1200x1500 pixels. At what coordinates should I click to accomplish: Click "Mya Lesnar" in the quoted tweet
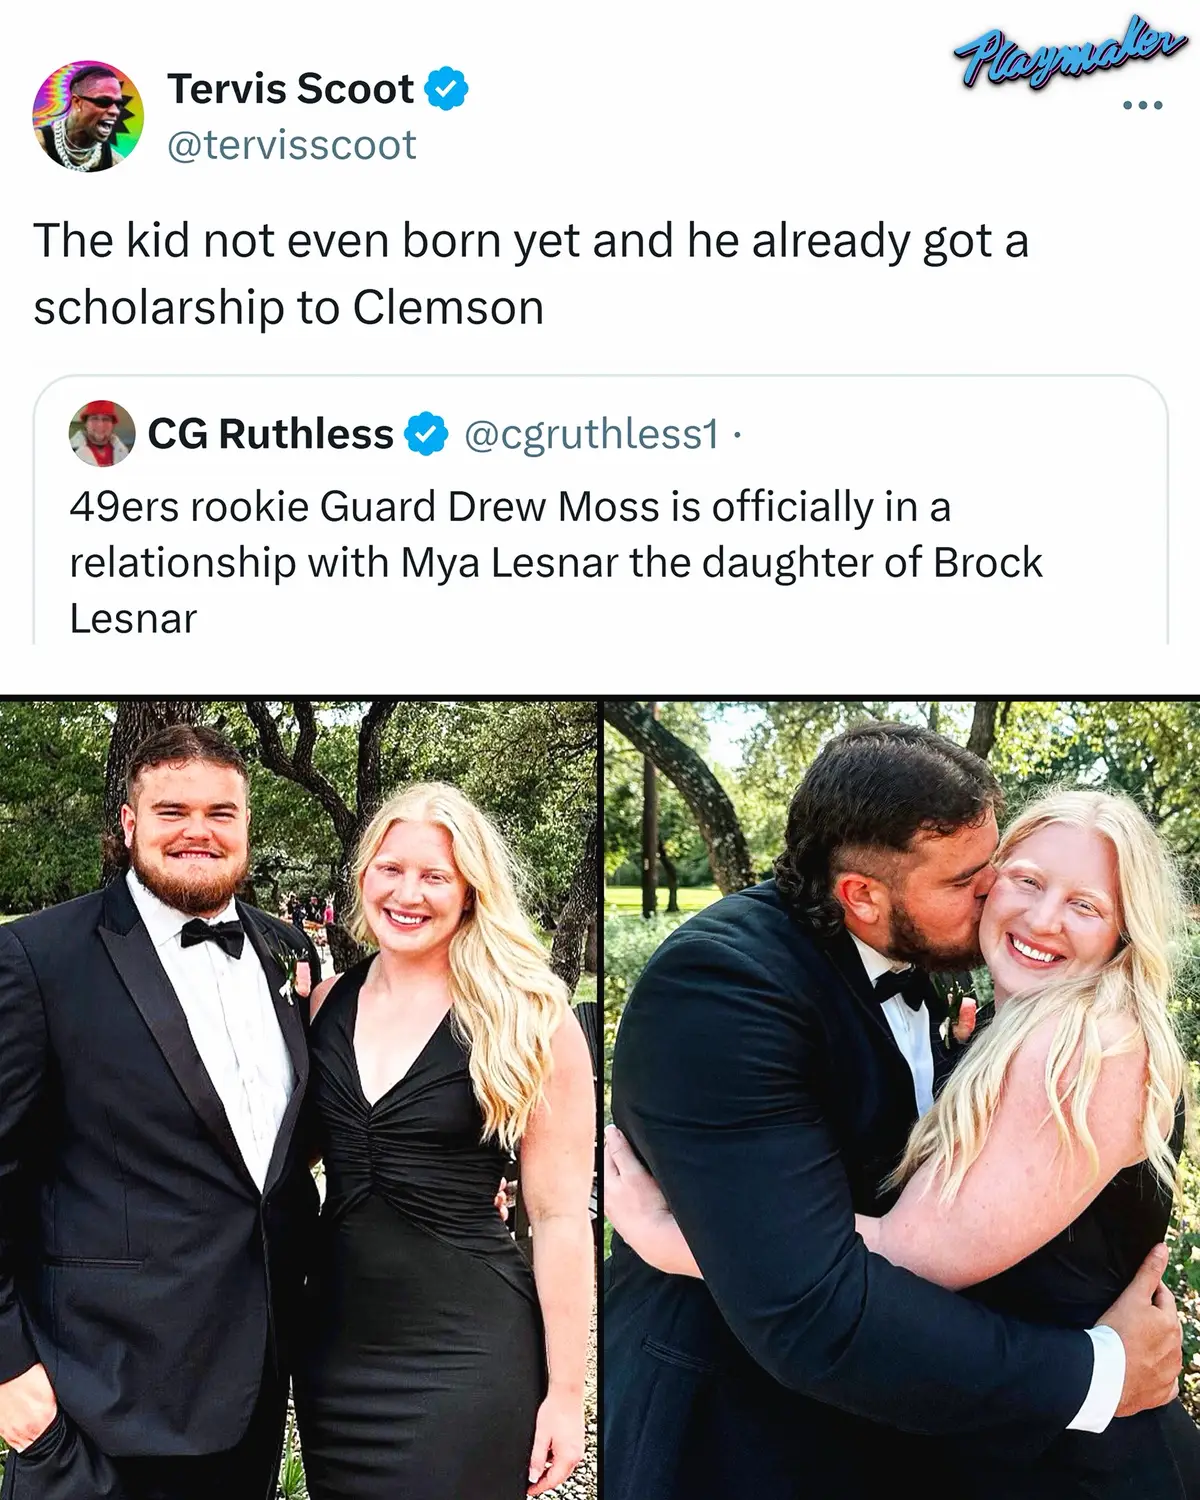(x=510, y=563)
